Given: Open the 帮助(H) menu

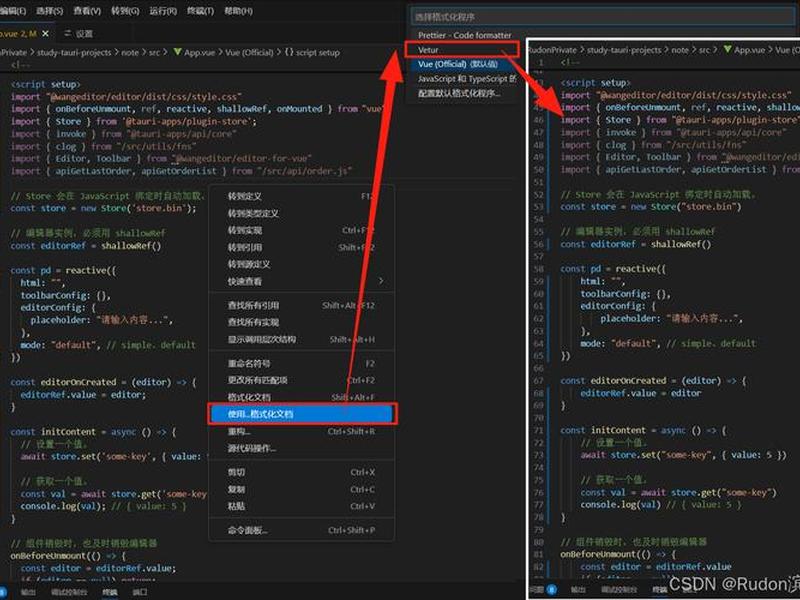Looking at the screenshot, I should (238, 11).
